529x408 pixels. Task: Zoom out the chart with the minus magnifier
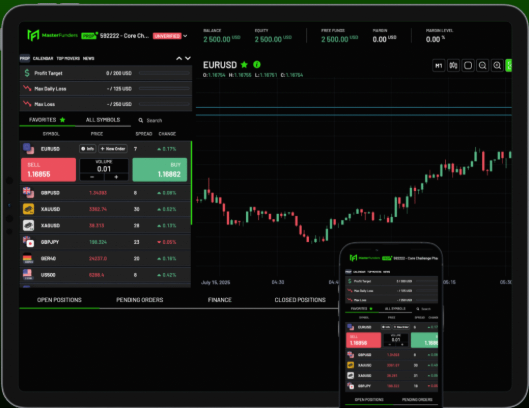coord(482,65)
